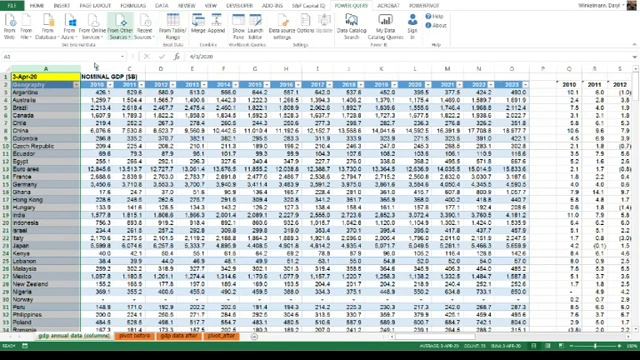640x360 pixels.
Task: Select cell containing 'Euro area'
Action: pyautogui.click(x=46, y=169)
